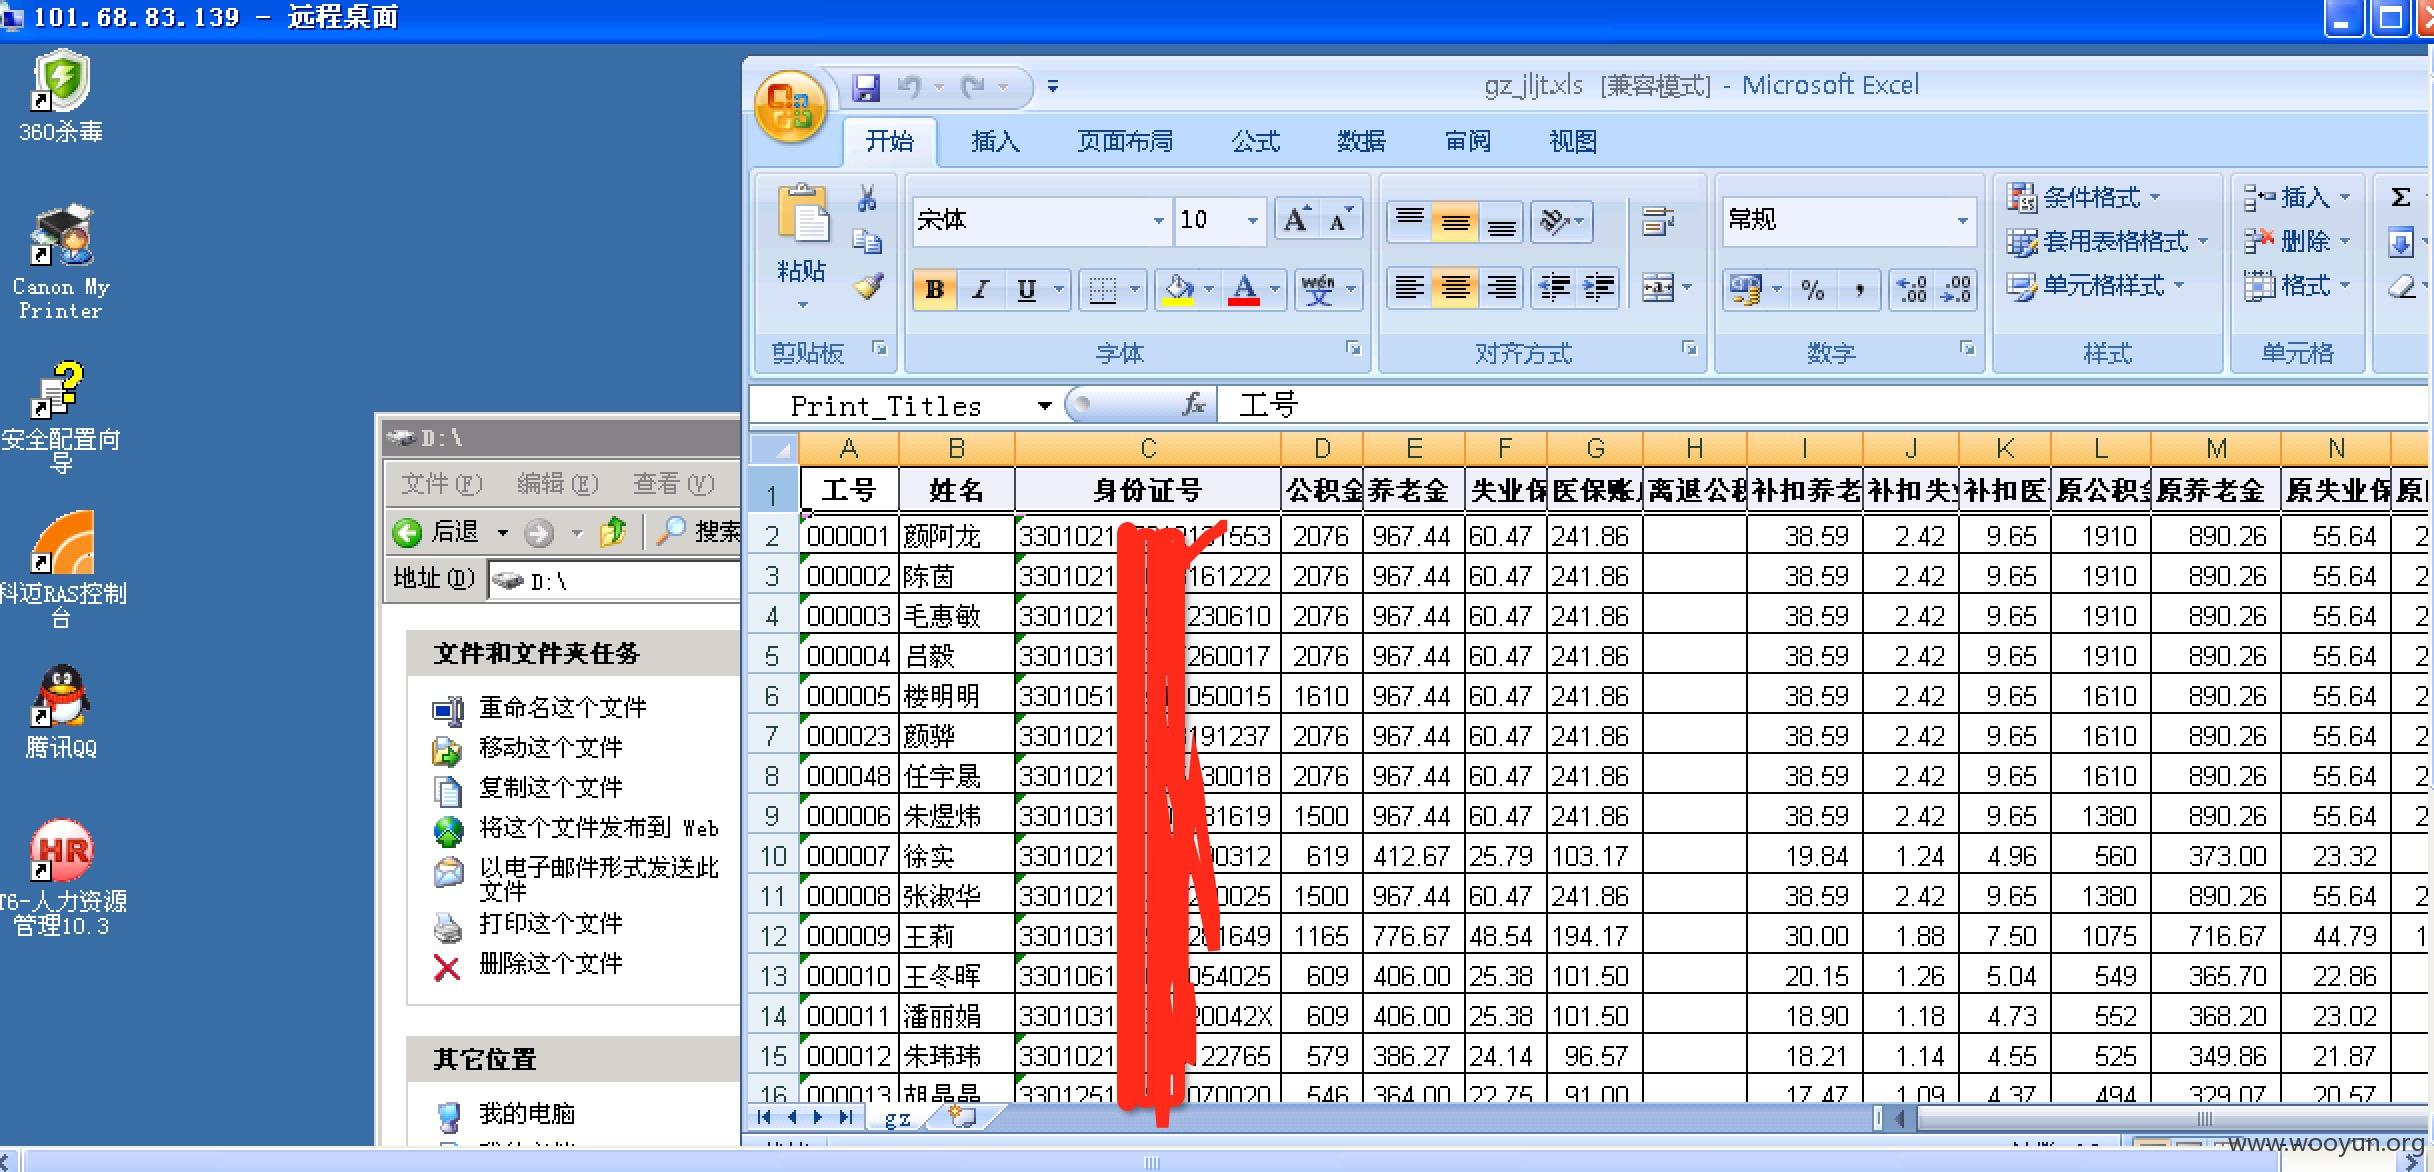2434x1172 pixels.
Task: Switch to the 页面布局 ribbon tab
Action: (x=1125, y=142)
